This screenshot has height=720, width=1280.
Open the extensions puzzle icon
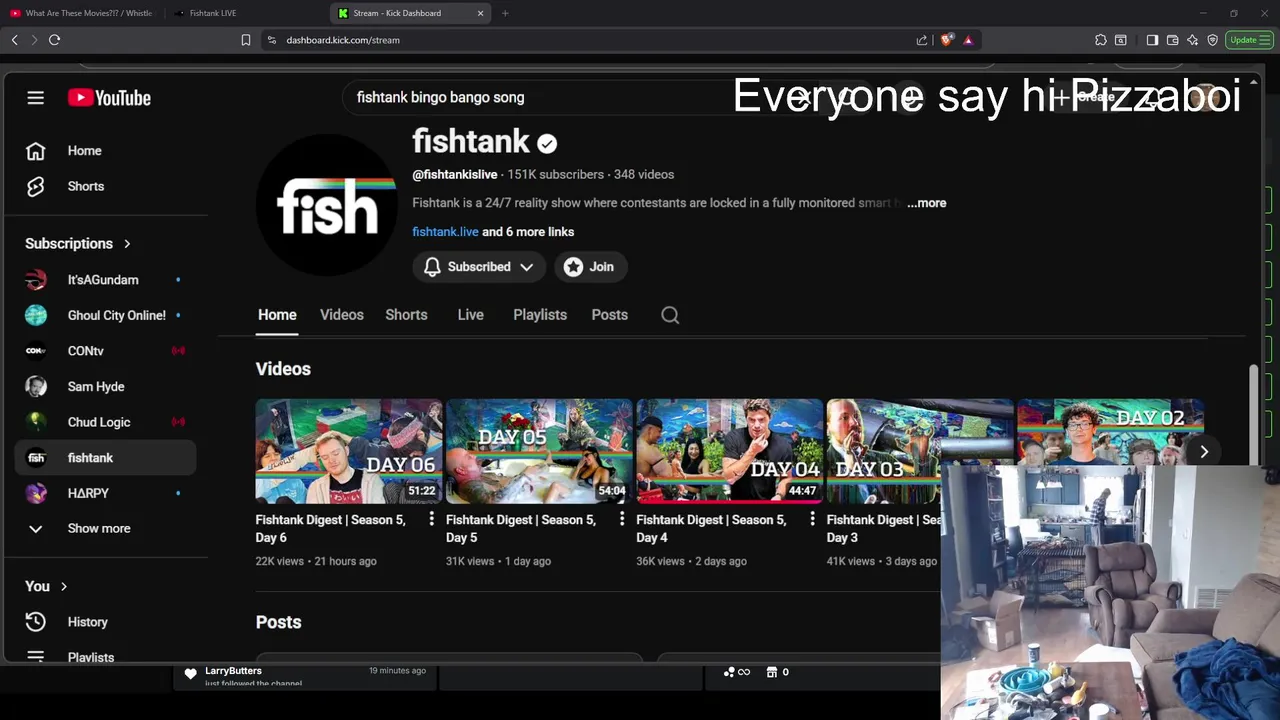pos(1101,40)
